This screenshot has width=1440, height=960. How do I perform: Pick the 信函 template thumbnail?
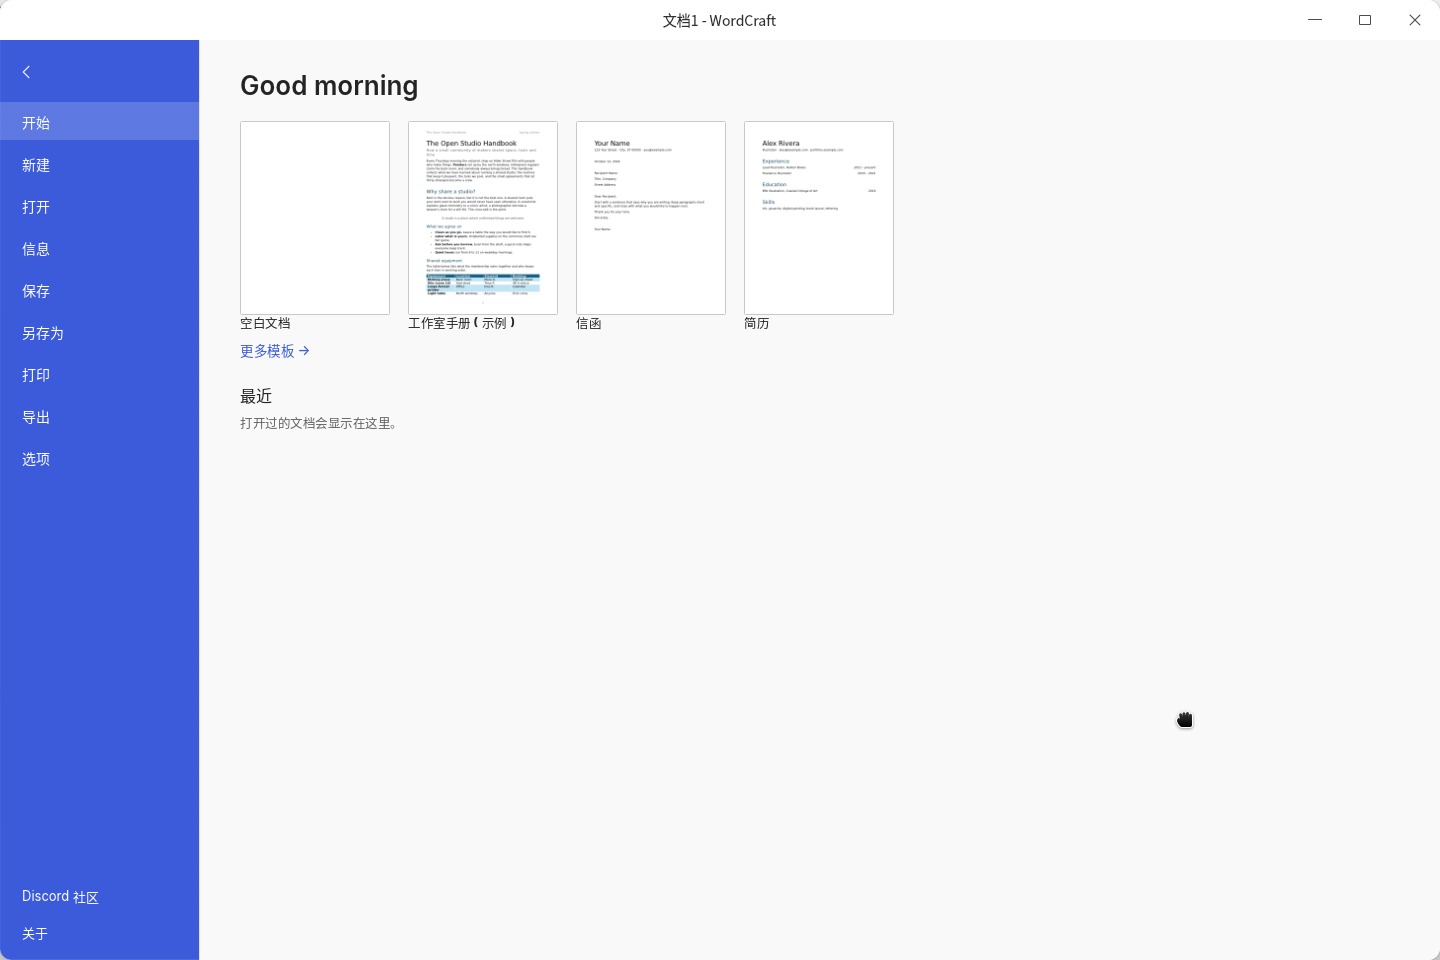point(651,218)
